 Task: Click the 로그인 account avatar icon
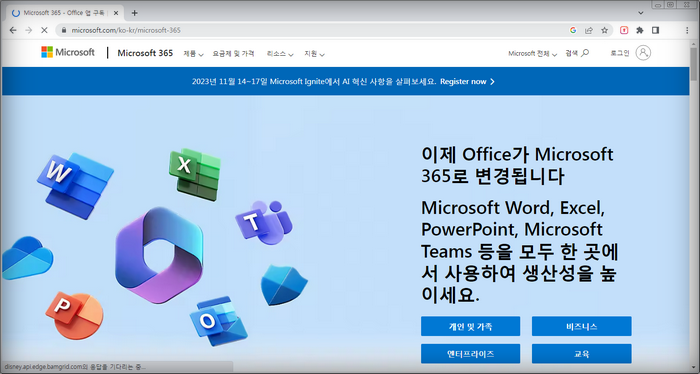coord(643,53)
